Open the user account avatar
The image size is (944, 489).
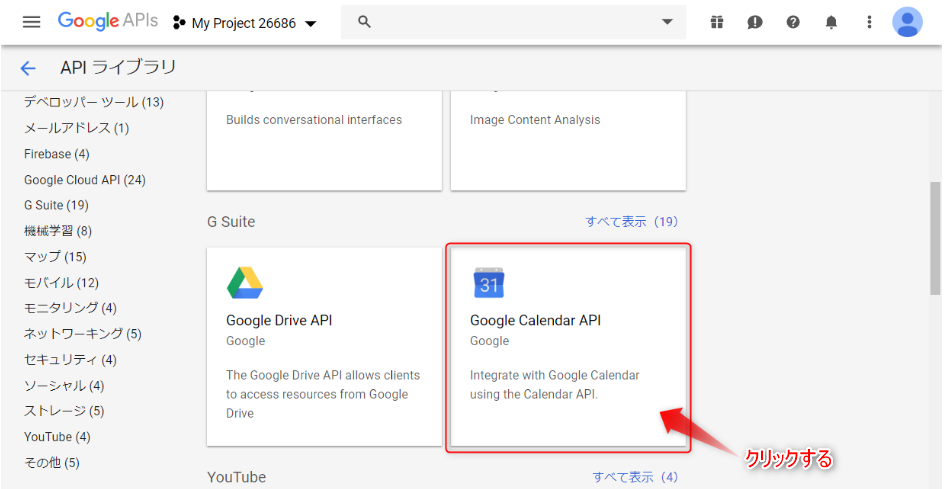(907, 22)
